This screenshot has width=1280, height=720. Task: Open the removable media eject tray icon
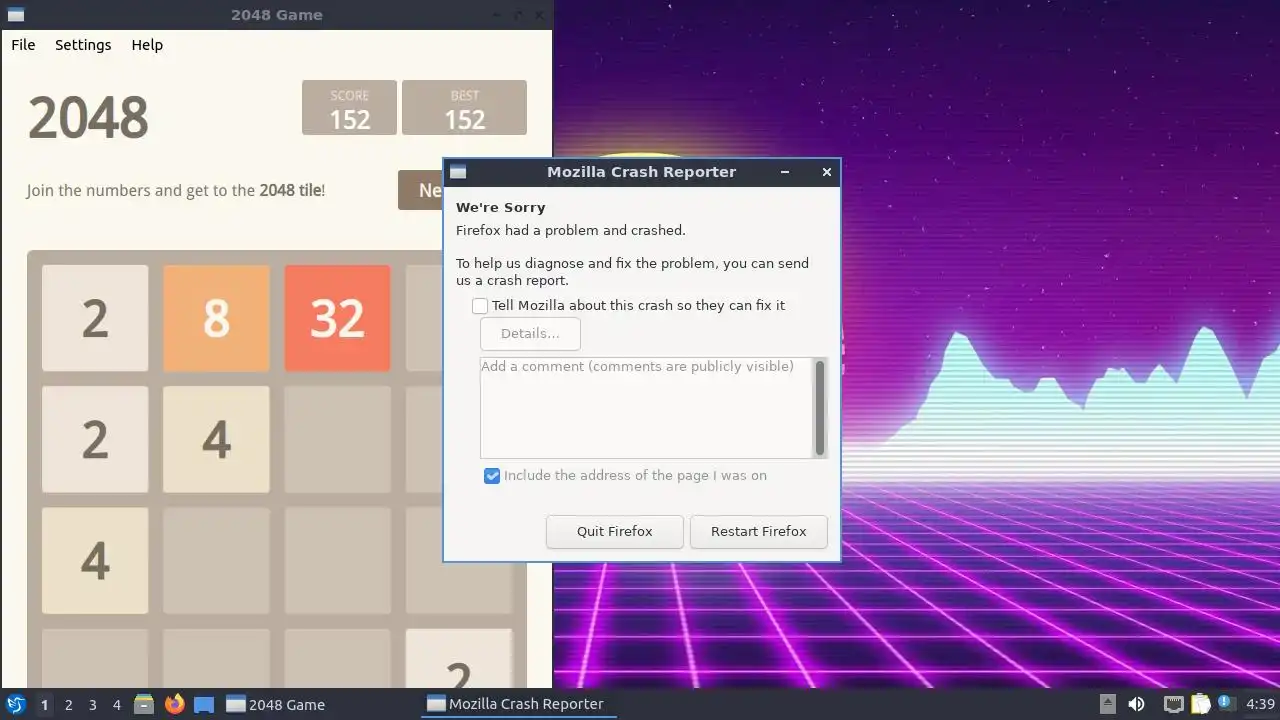(x=1108, y=705)
